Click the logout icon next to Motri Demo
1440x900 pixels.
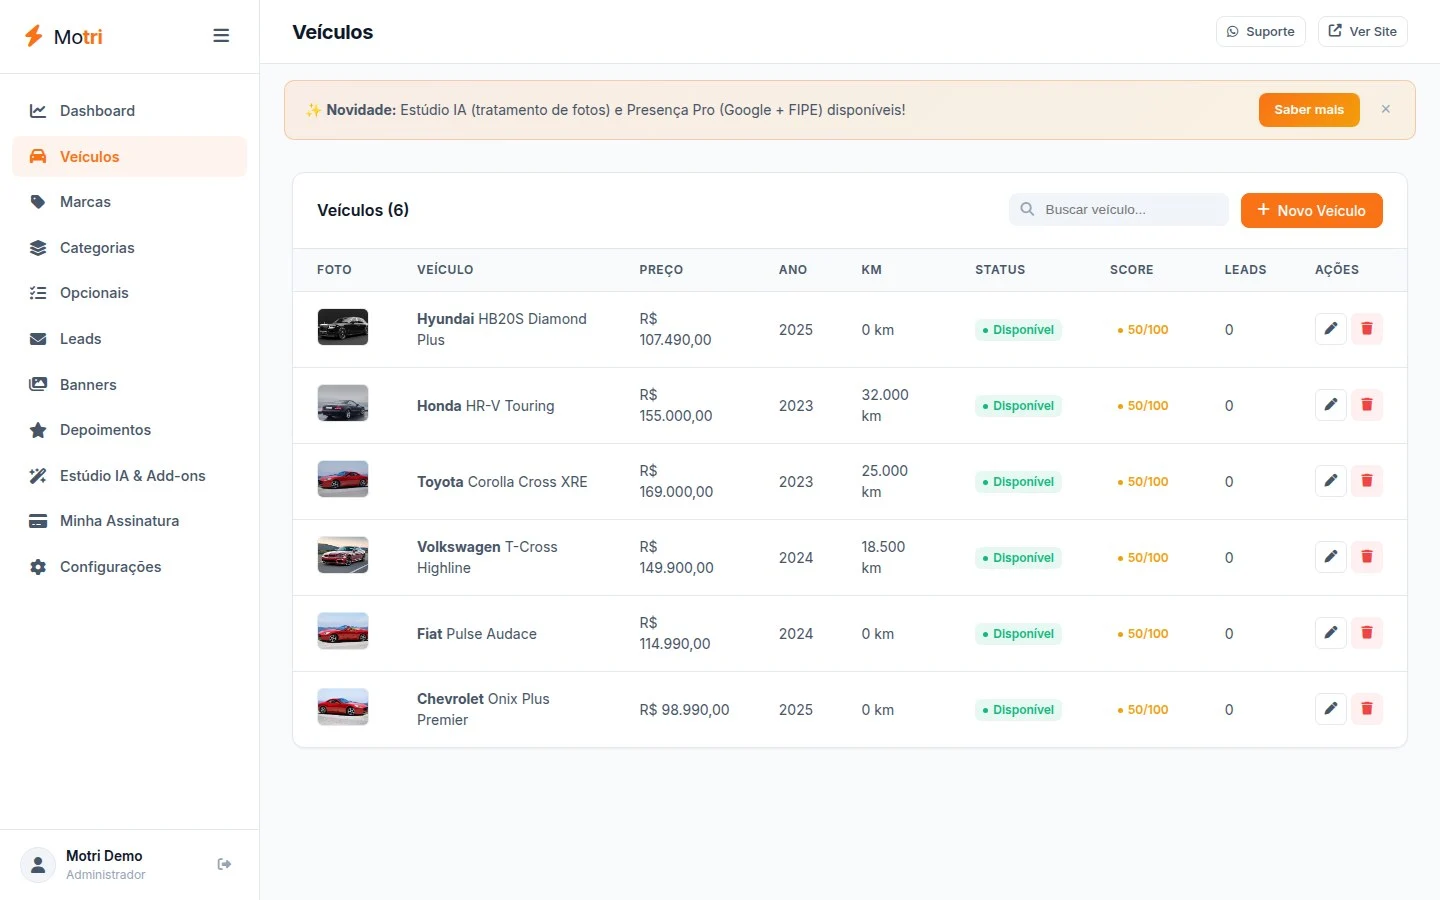pos(224,864)
